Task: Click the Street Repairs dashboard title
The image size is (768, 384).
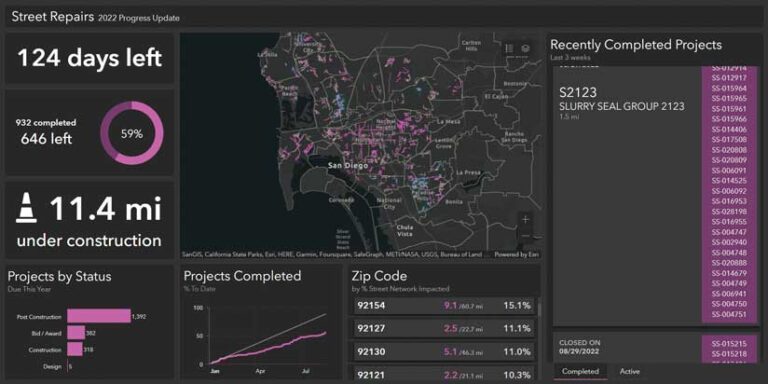Action: 52,17
